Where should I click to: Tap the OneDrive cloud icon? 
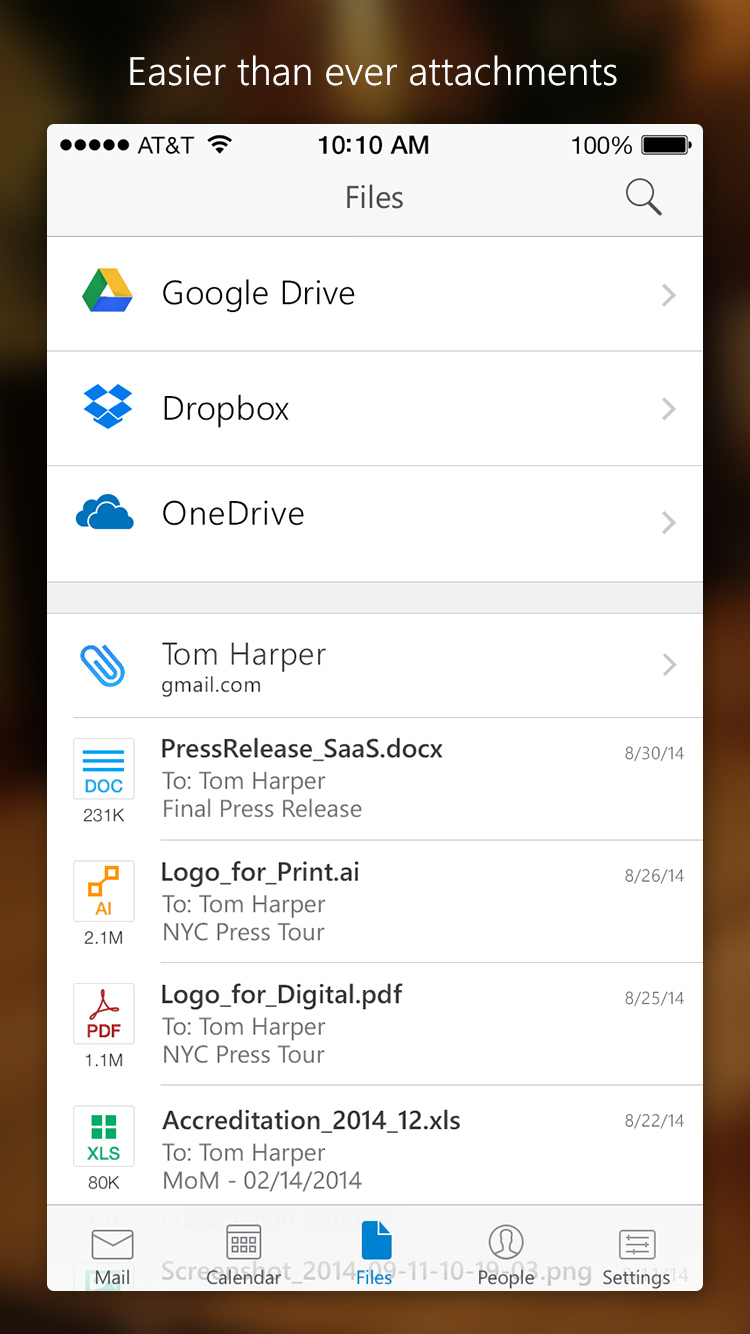click(x=105, y=513)
